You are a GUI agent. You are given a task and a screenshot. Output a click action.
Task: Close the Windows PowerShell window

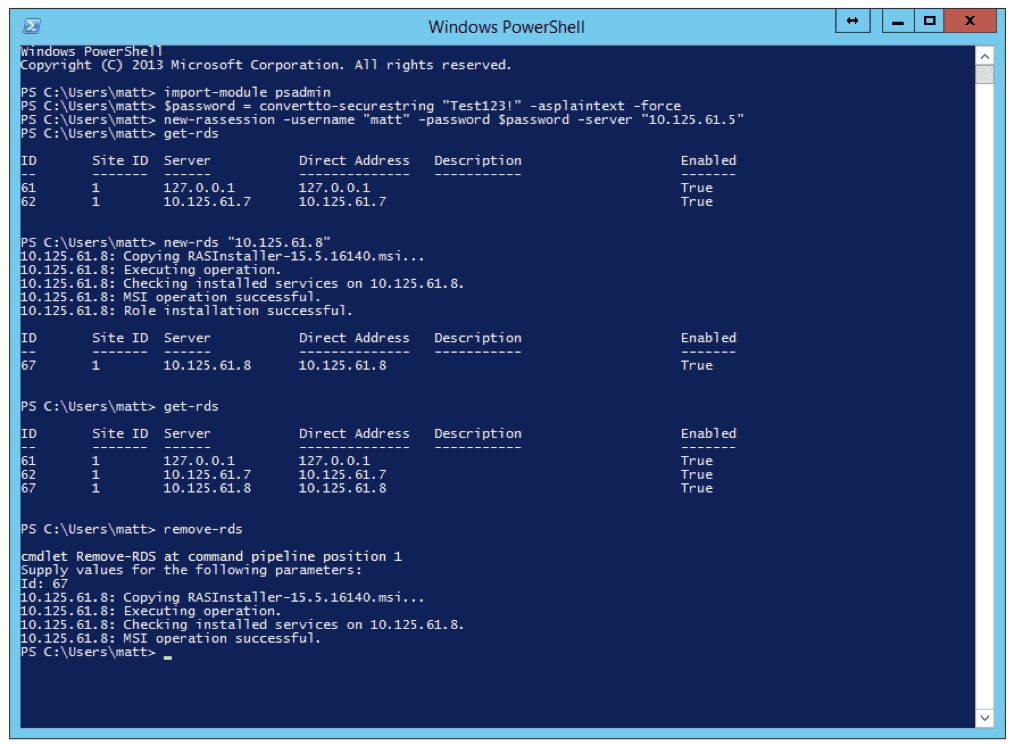pos(970,21)
